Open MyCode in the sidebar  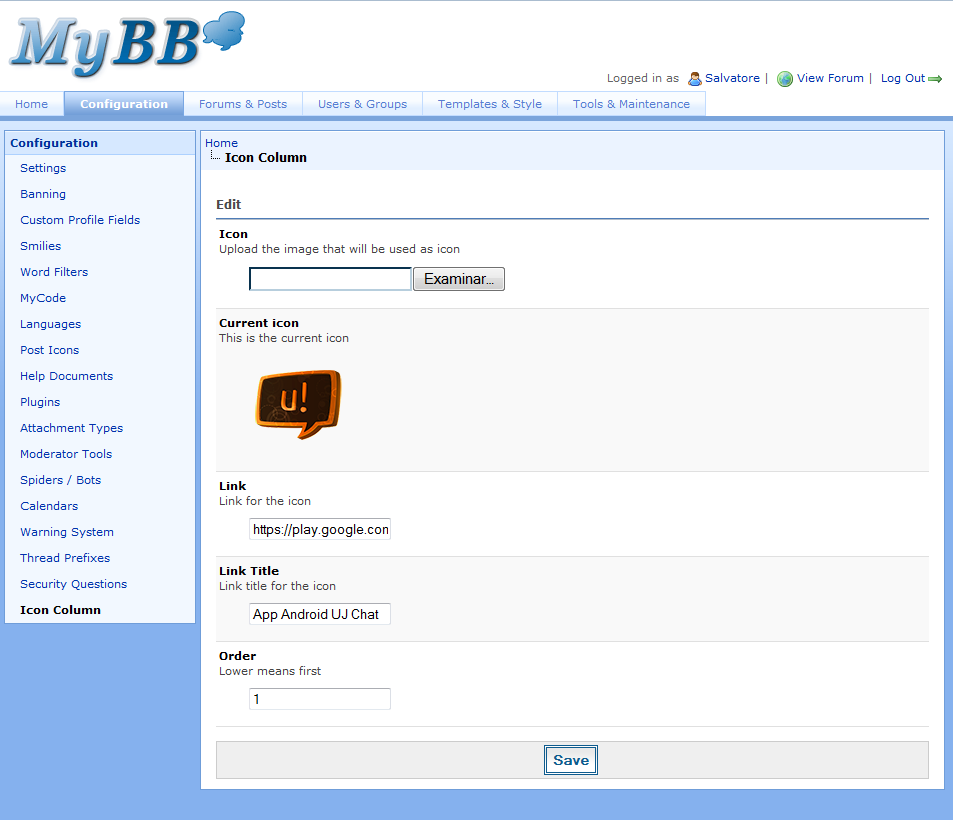[x=43, y=298]
